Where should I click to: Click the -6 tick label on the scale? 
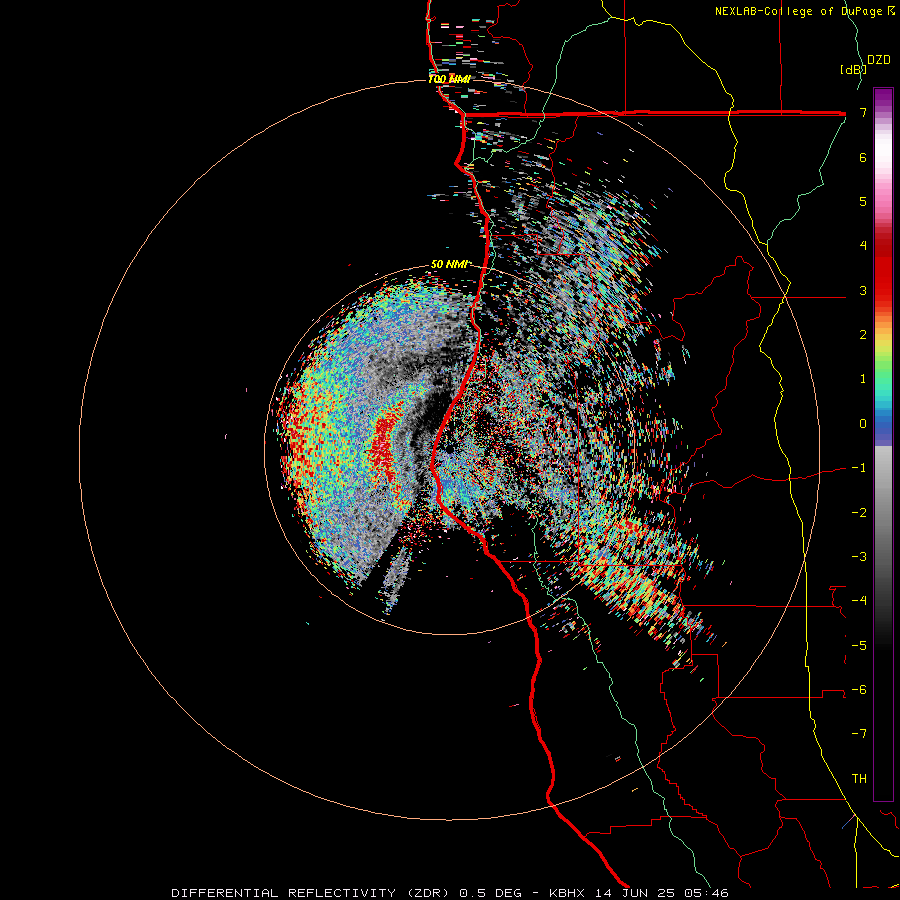[859, 689]
